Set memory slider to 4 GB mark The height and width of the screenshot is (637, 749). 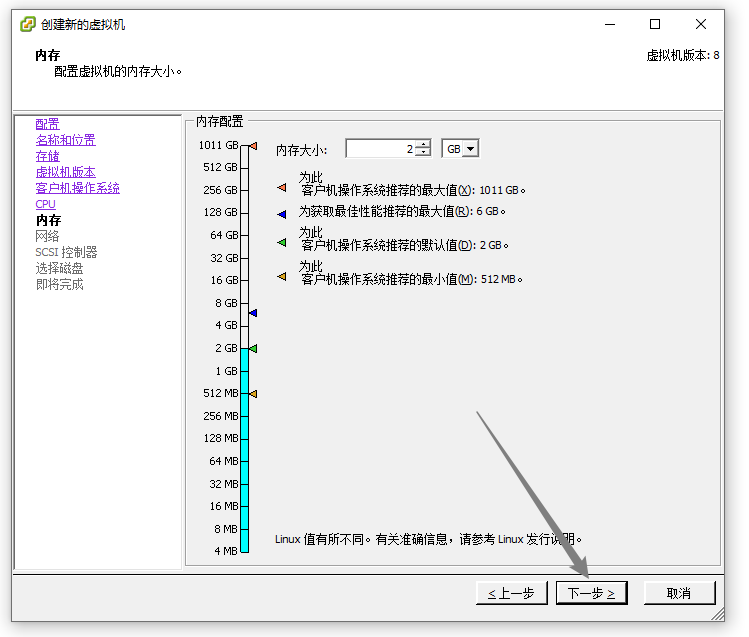[244, 326]
